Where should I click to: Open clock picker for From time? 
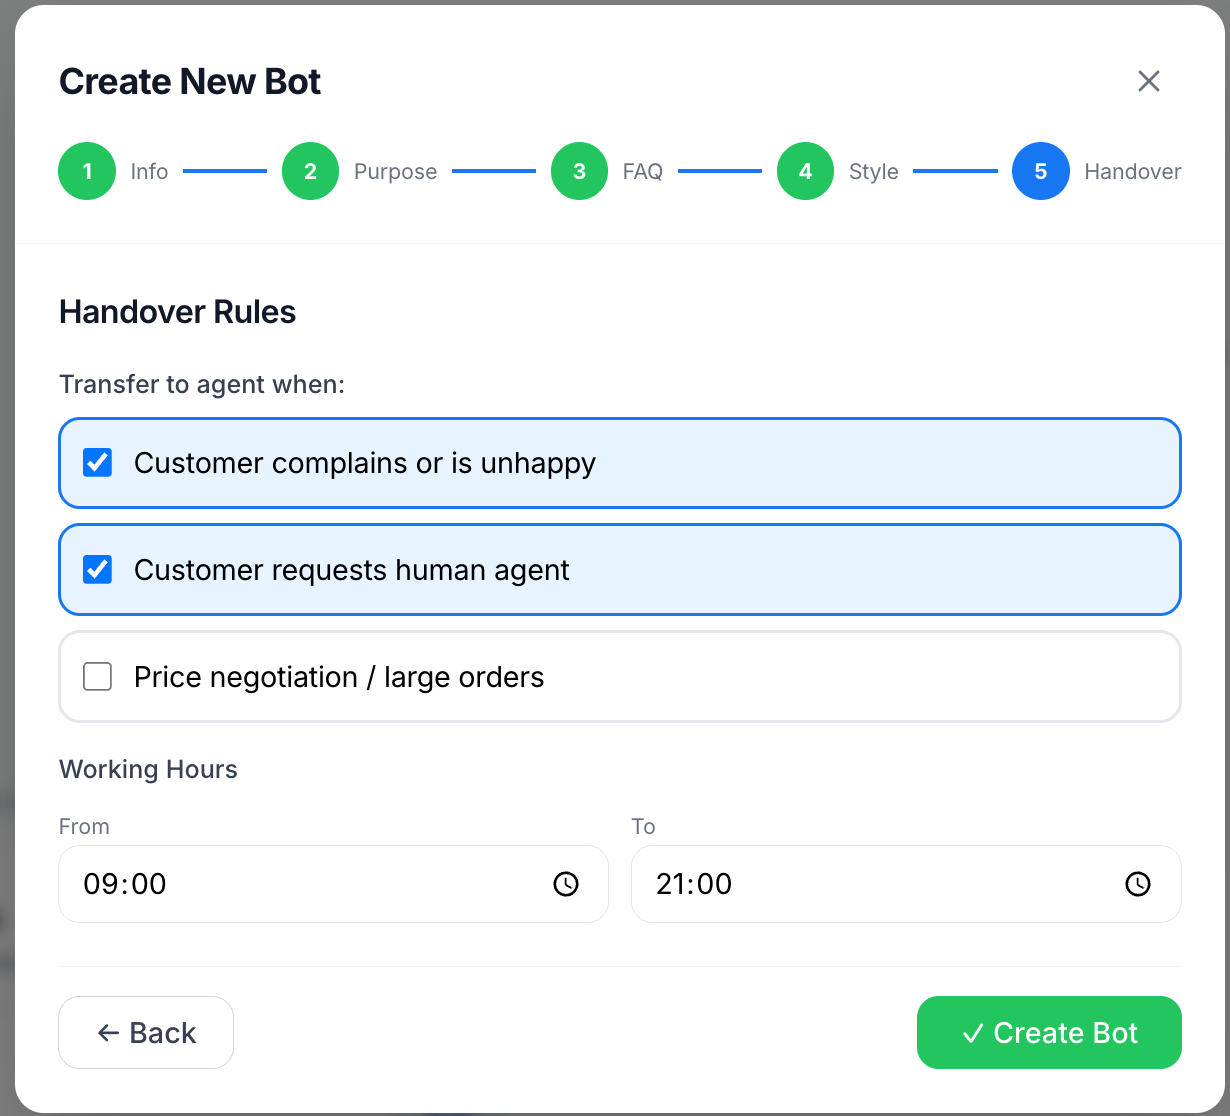point(566,884)
